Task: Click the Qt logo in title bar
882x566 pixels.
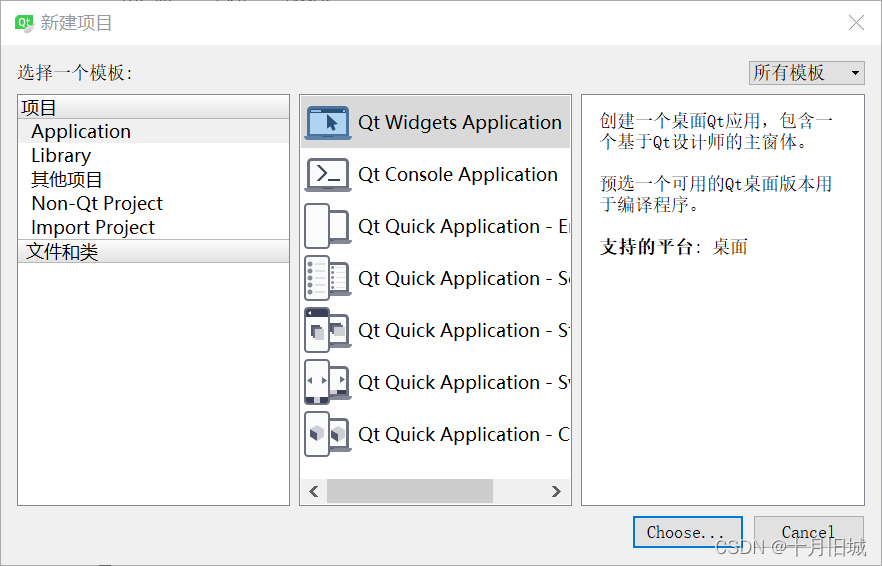Action: (x=25, y=23)
